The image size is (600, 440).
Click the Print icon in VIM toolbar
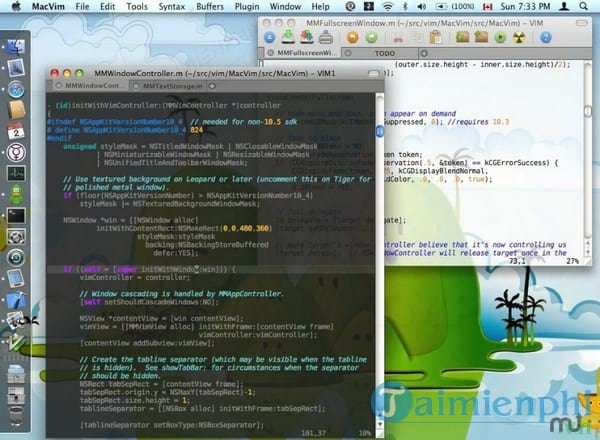[326, 37]
